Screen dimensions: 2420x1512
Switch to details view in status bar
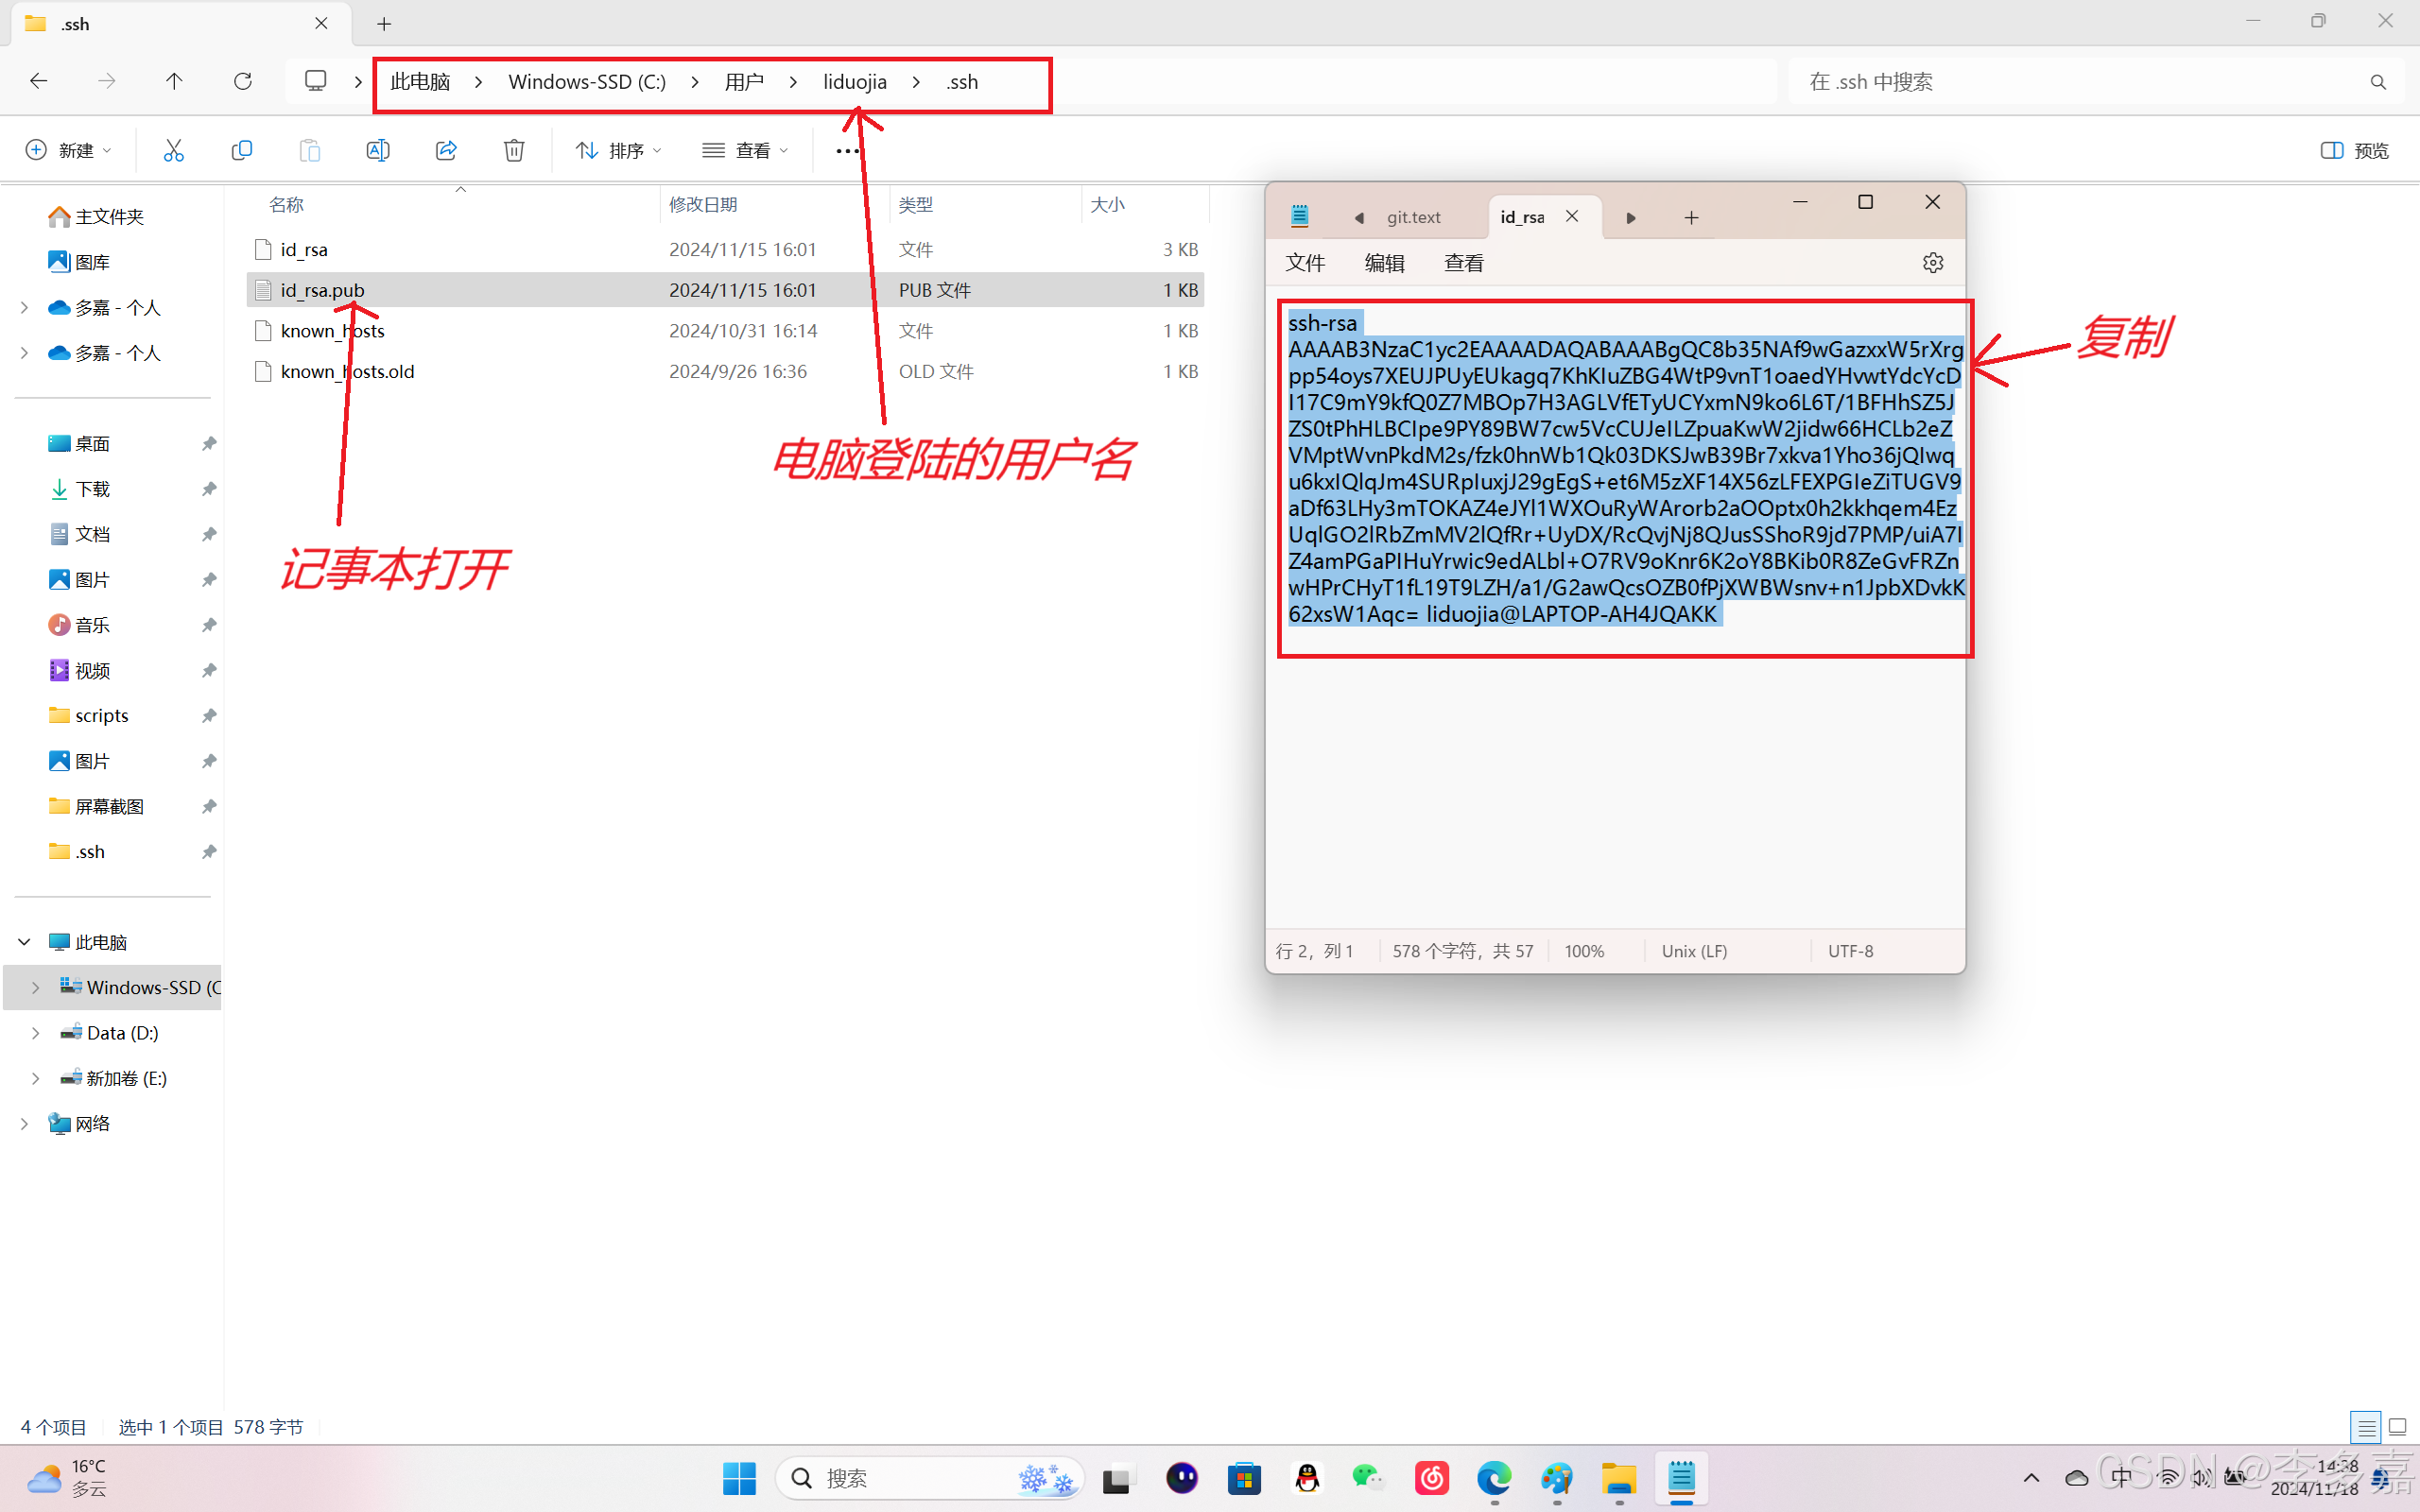pos(2365,1427)
